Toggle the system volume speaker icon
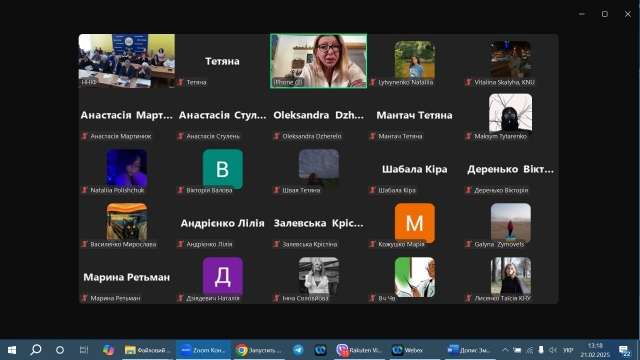 (553, 350)
